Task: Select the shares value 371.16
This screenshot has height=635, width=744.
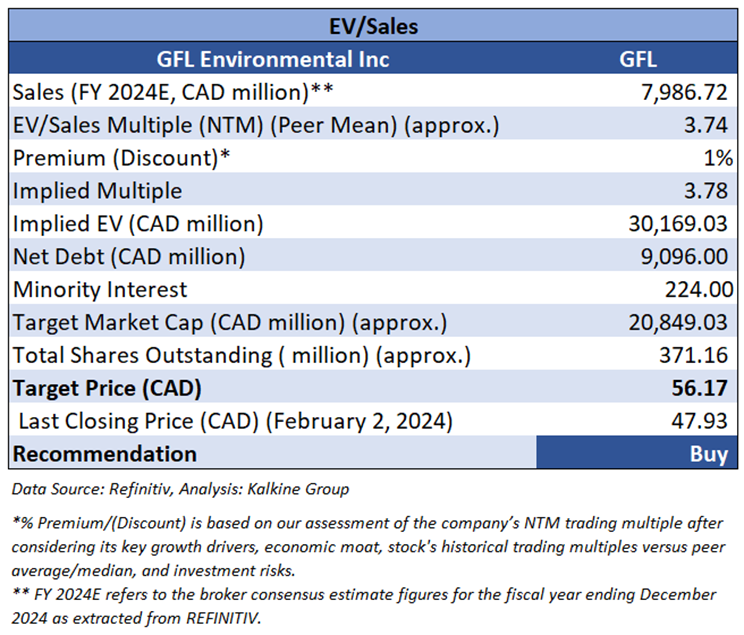Action: tap(693, 355)
